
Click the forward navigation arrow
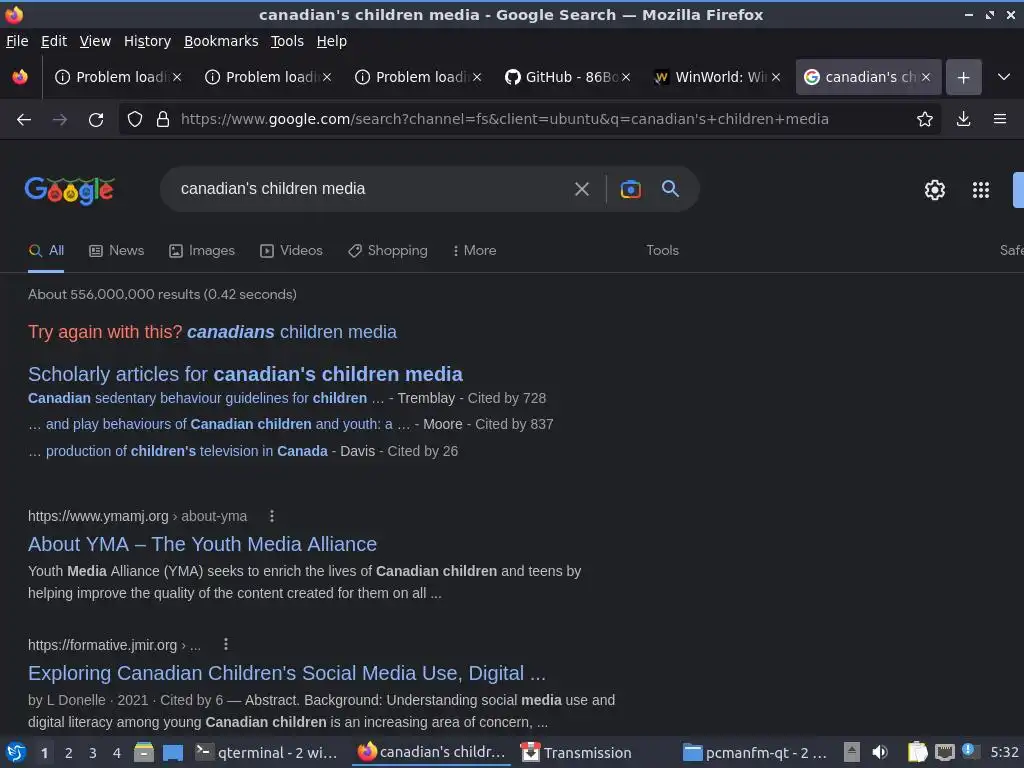point(59,120)
